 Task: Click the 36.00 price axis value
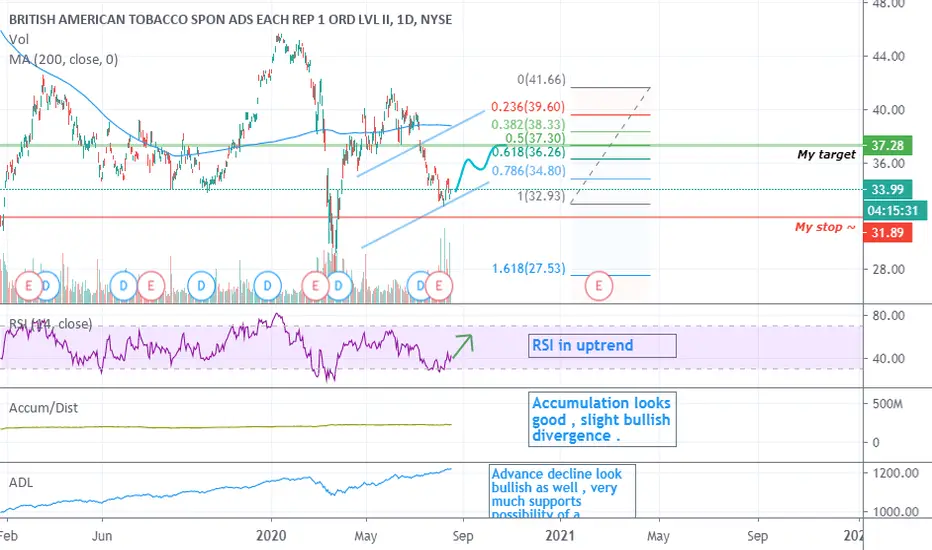[x=888, y=164]
